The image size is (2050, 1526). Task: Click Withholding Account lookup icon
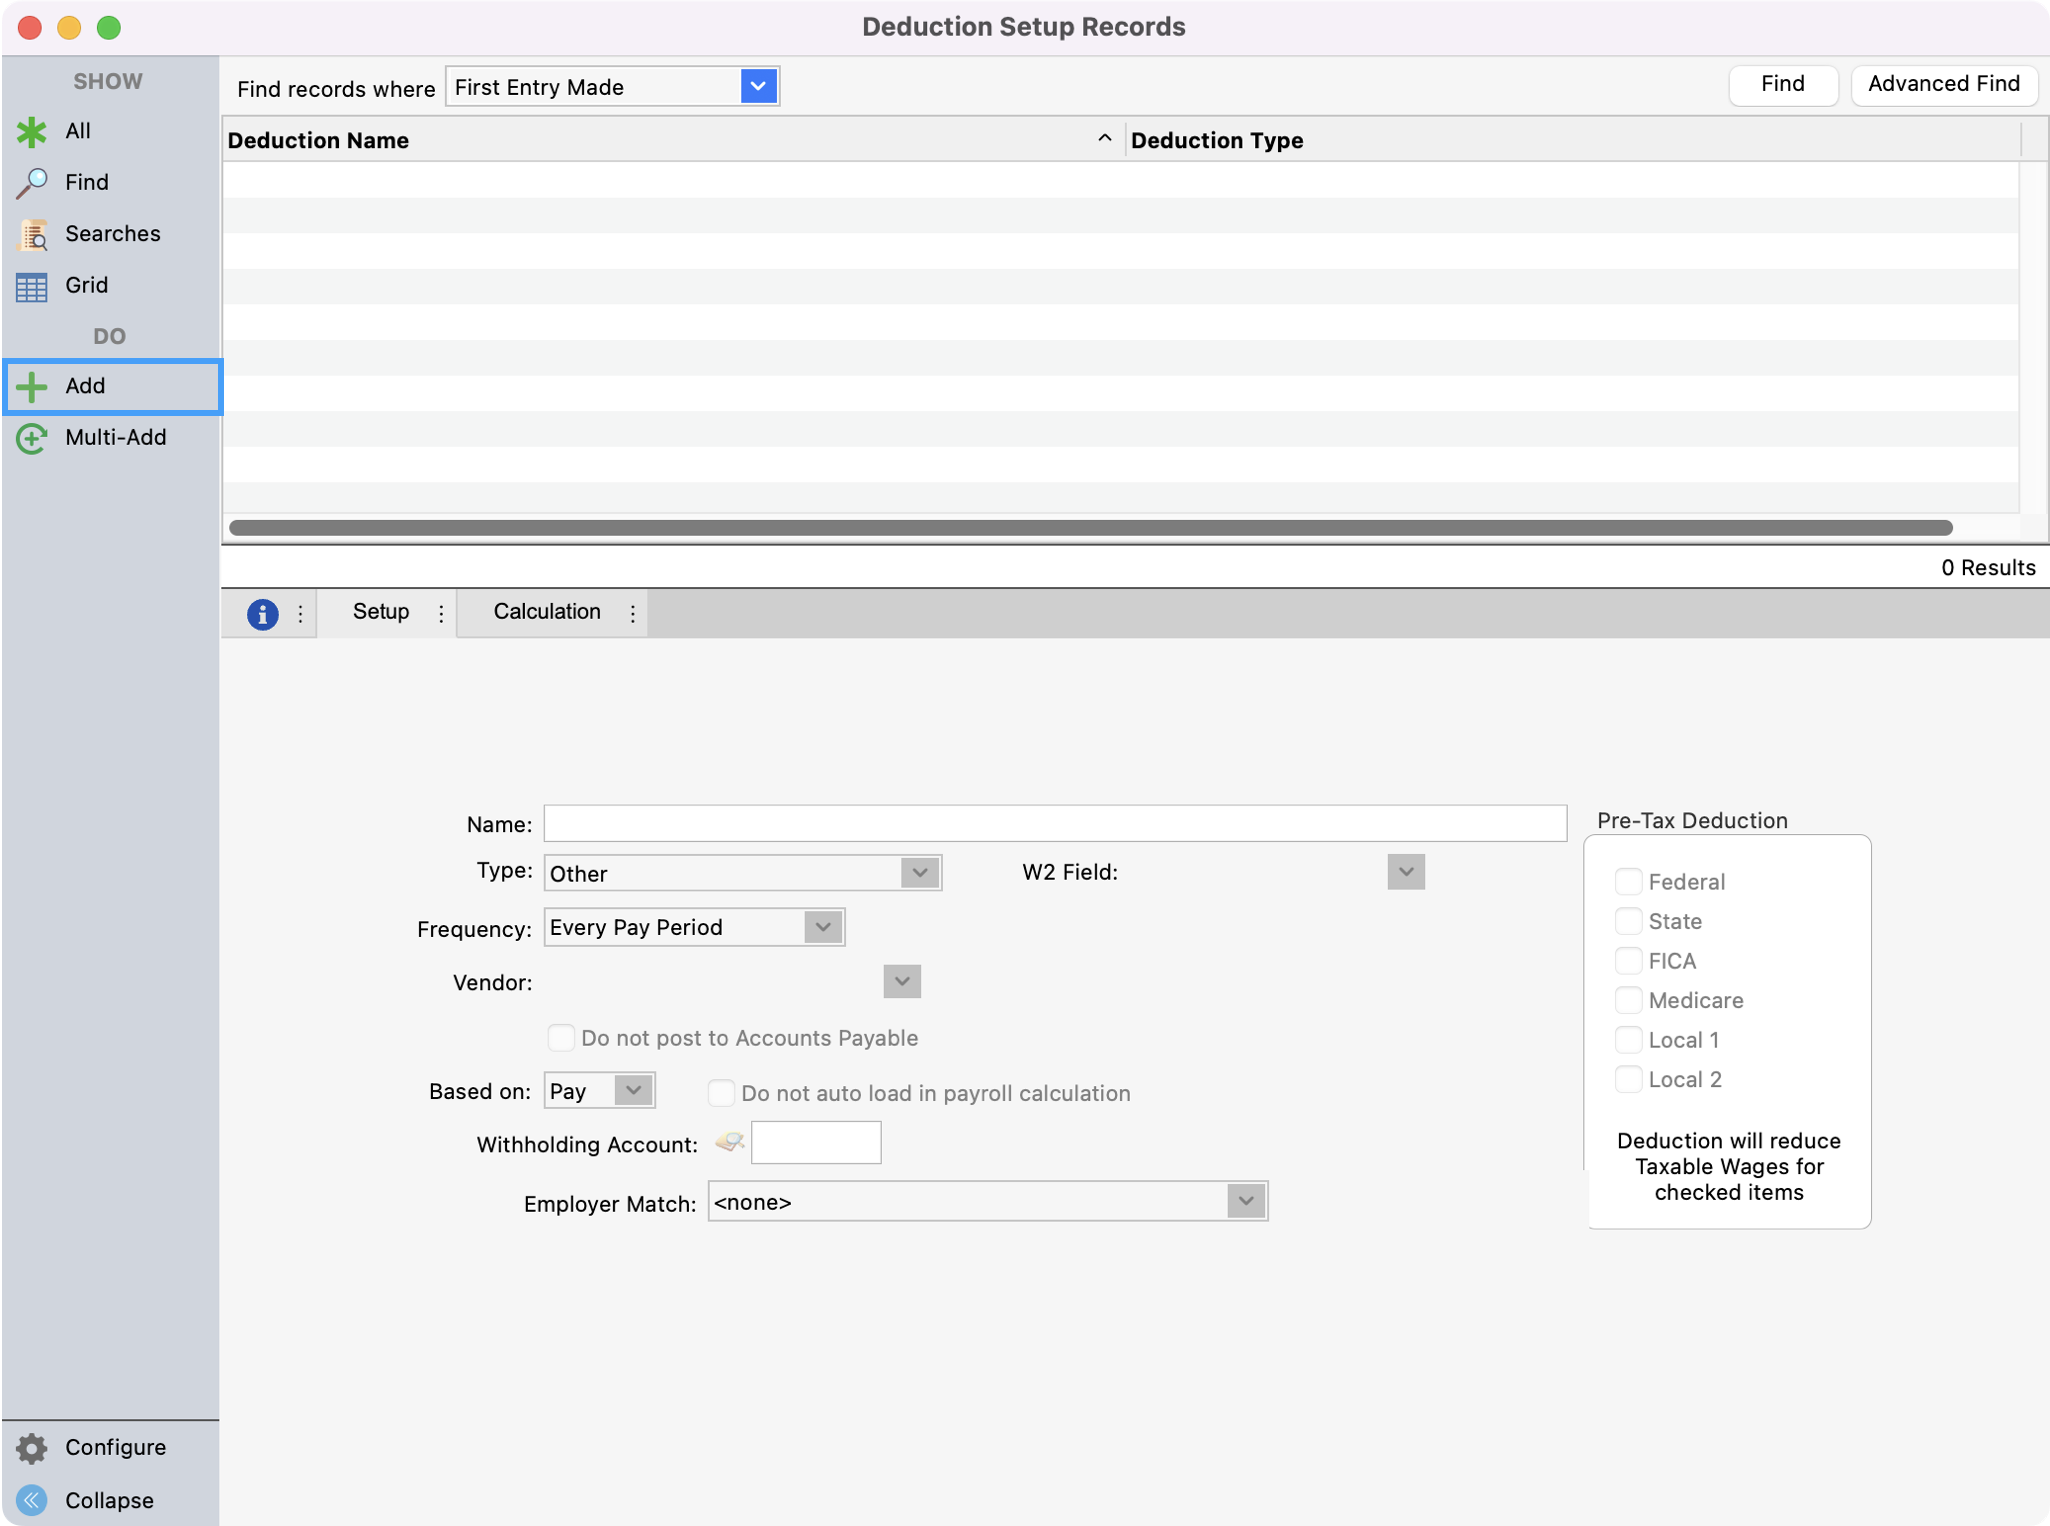coord(730,1142)
